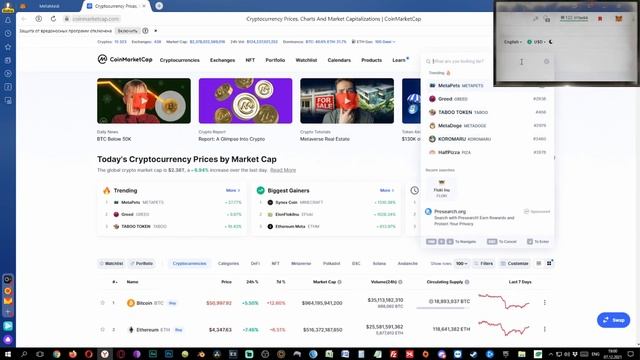This screenshot has width=640, height=360.
Task: Click the MetaMask fox extension icon
Action: pos(619,19)
